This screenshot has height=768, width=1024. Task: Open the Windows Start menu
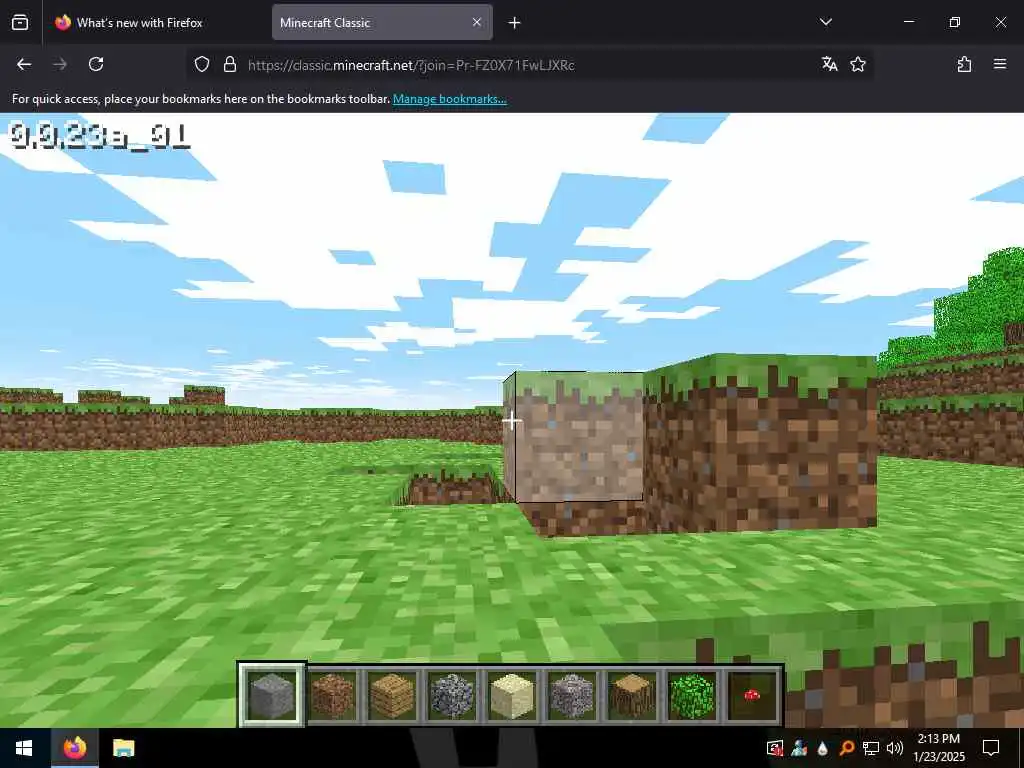(25, 748)
